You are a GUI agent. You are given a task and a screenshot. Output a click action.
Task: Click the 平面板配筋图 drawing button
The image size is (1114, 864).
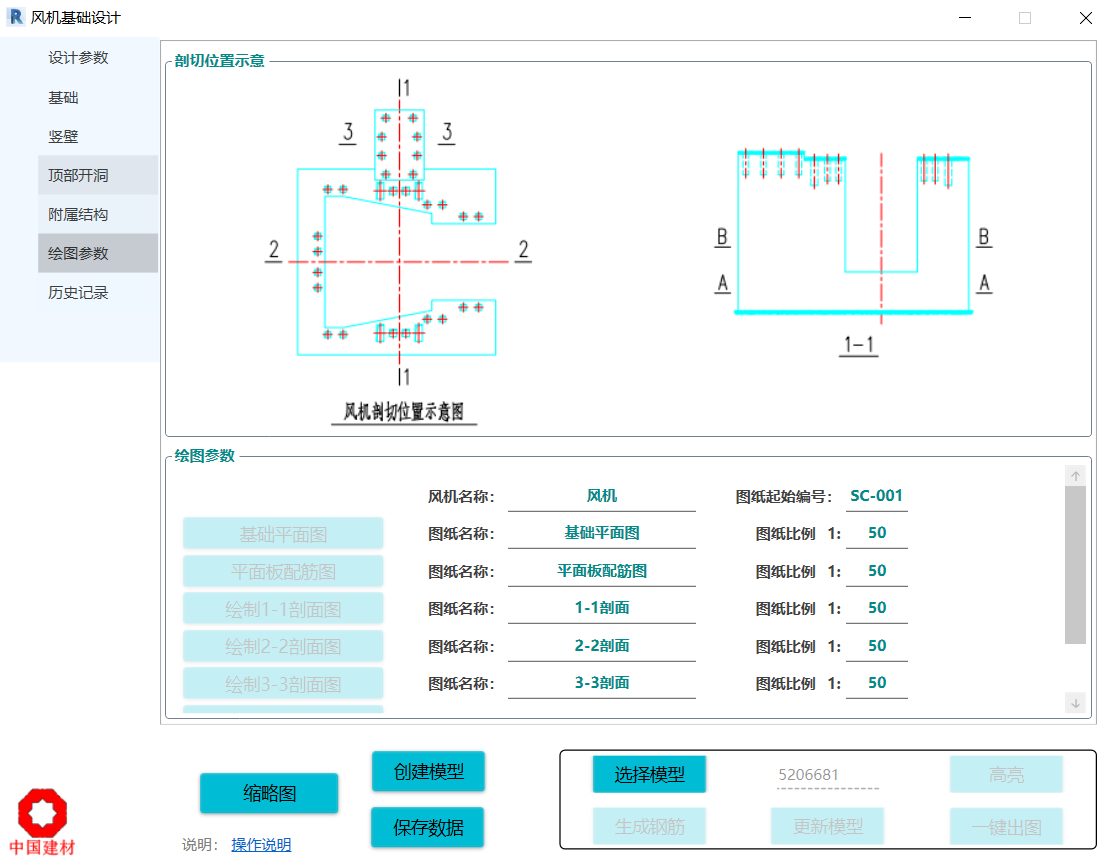(283, 571)
